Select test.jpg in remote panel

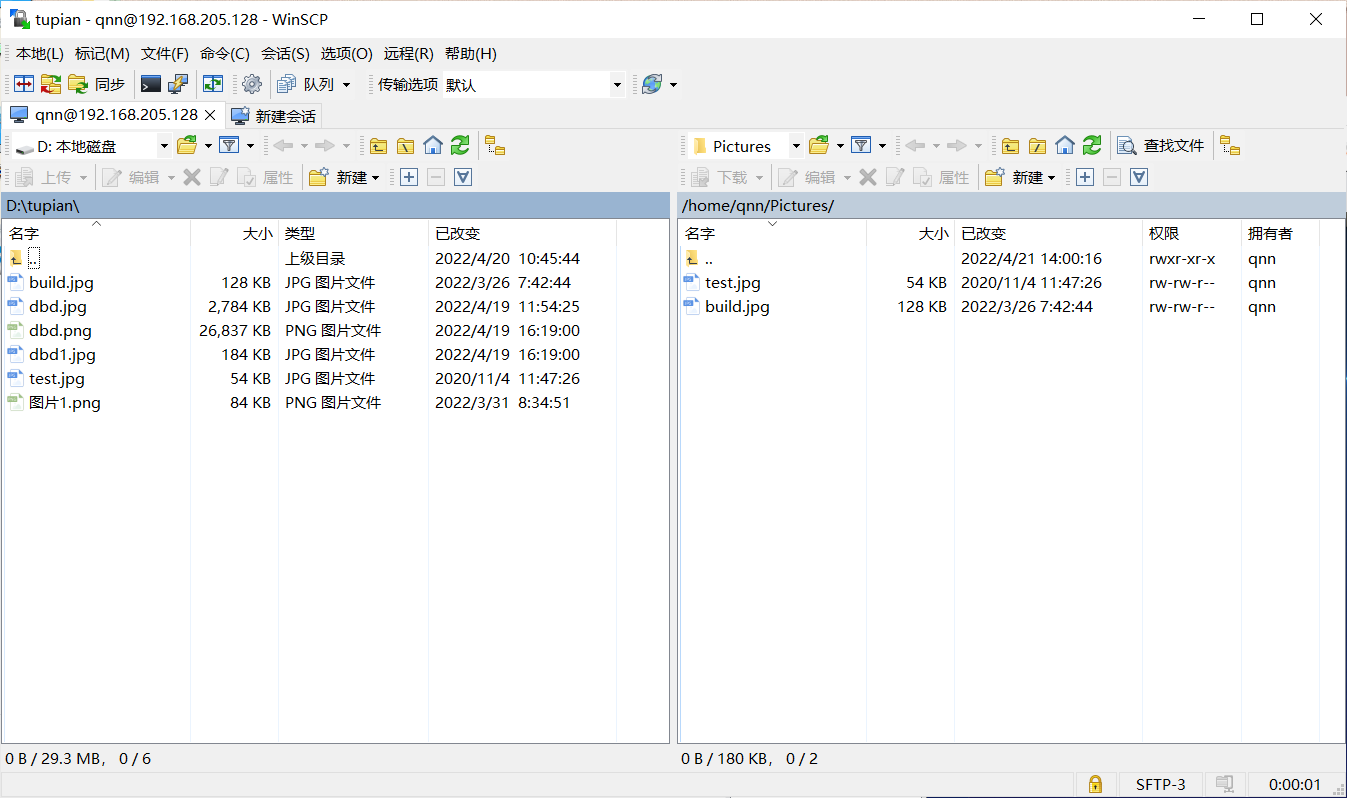[x=732, y=283]
